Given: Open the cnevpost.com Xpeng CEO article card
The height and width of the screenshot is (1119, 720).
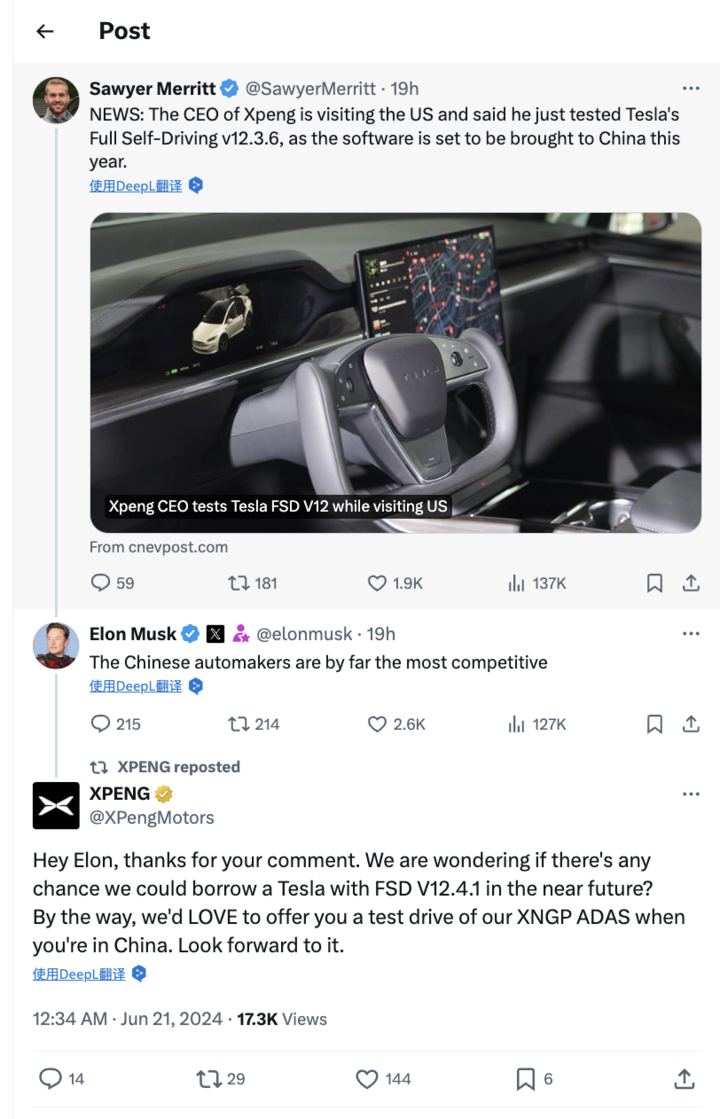Looking at the screenshot, I should [395, 373].
